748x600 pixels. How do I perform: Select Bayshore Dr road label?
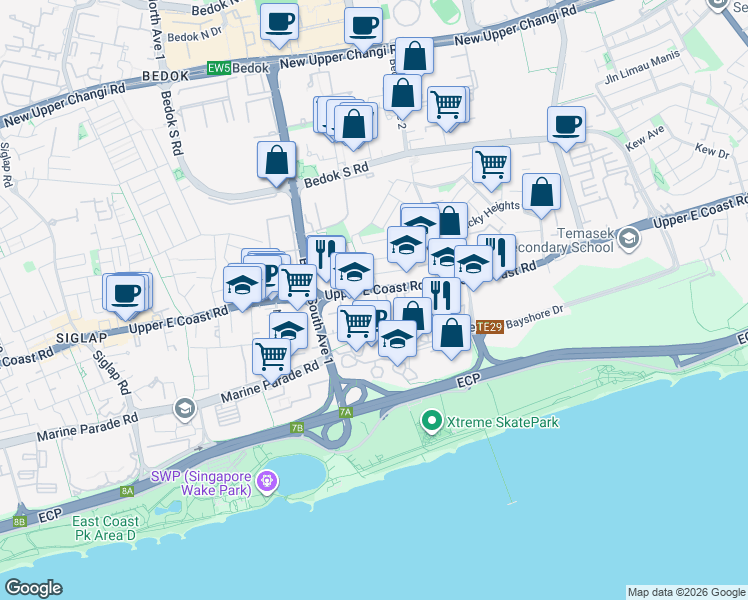(535, 317)
